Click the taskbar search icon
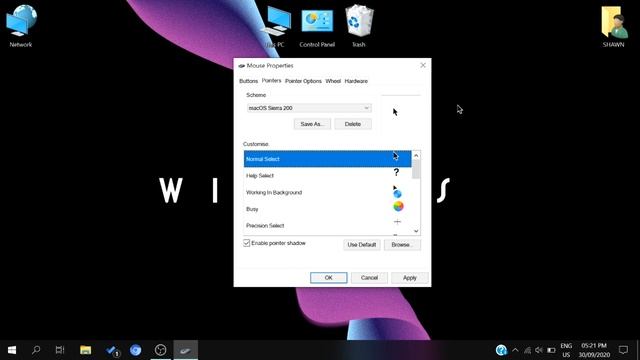Image resolution: width=640 pixels, height=360 pixels. click(x=36, y=350)
